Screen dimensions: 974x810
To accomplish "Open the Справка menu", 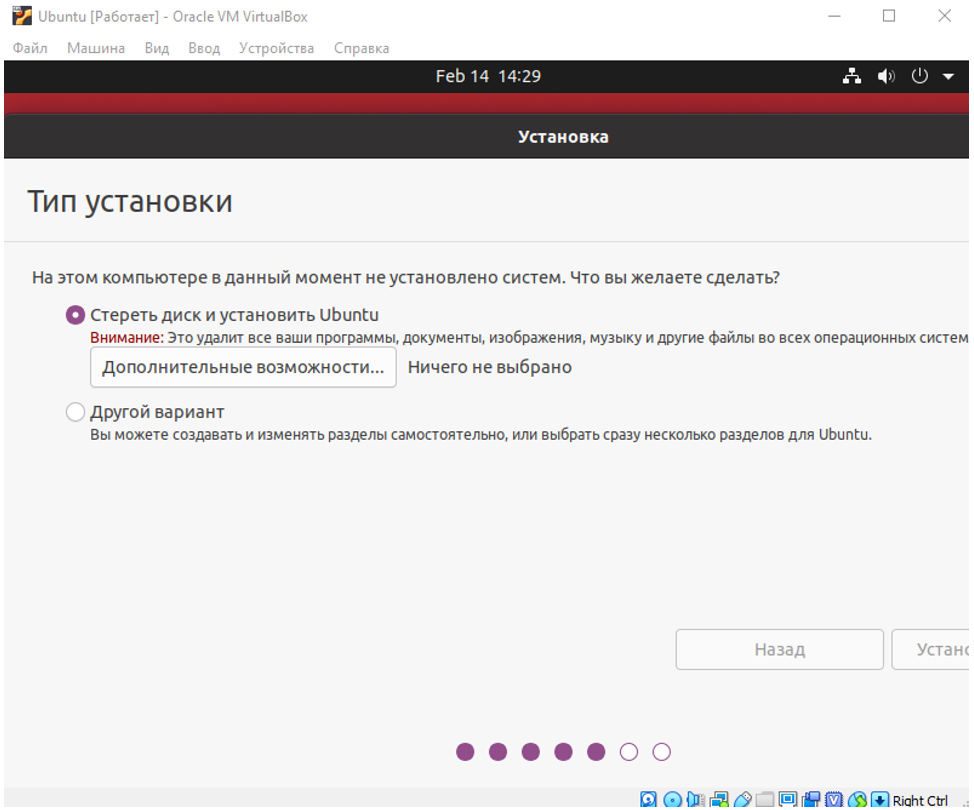I will pyautogui.click(x=361, y=48).
